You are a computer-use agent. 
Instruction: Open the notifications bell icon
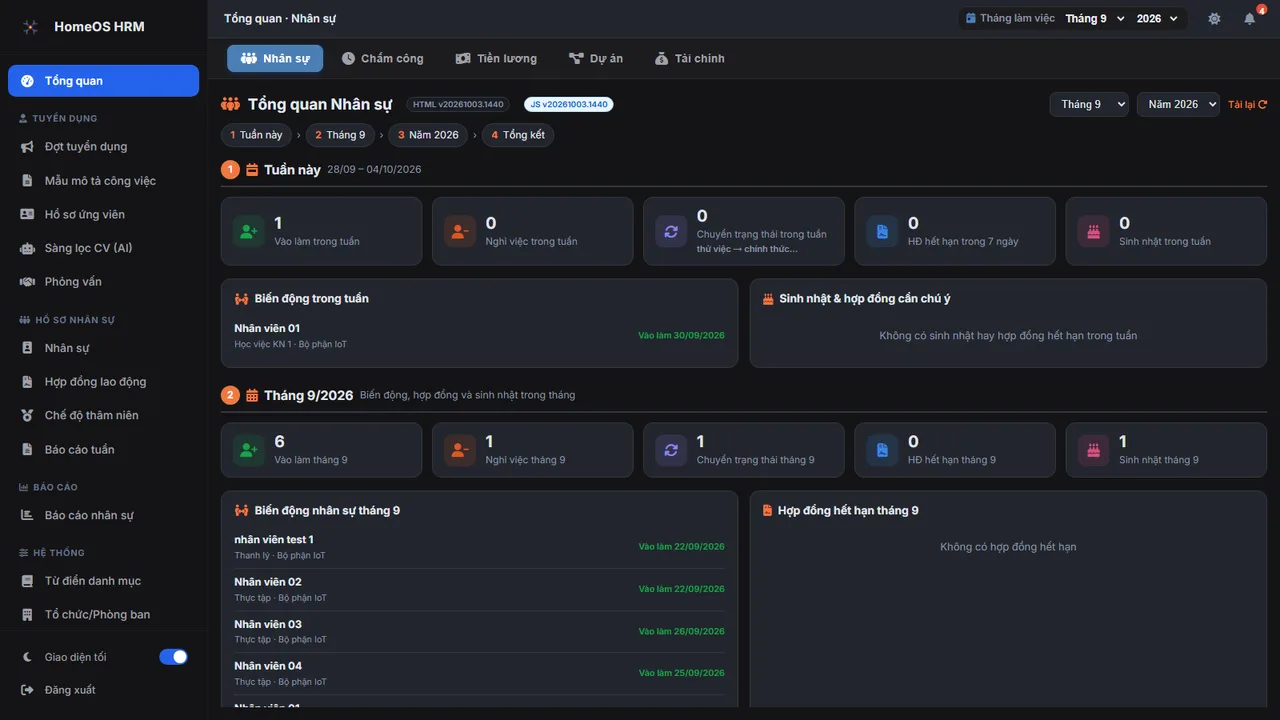[1249, 19]
